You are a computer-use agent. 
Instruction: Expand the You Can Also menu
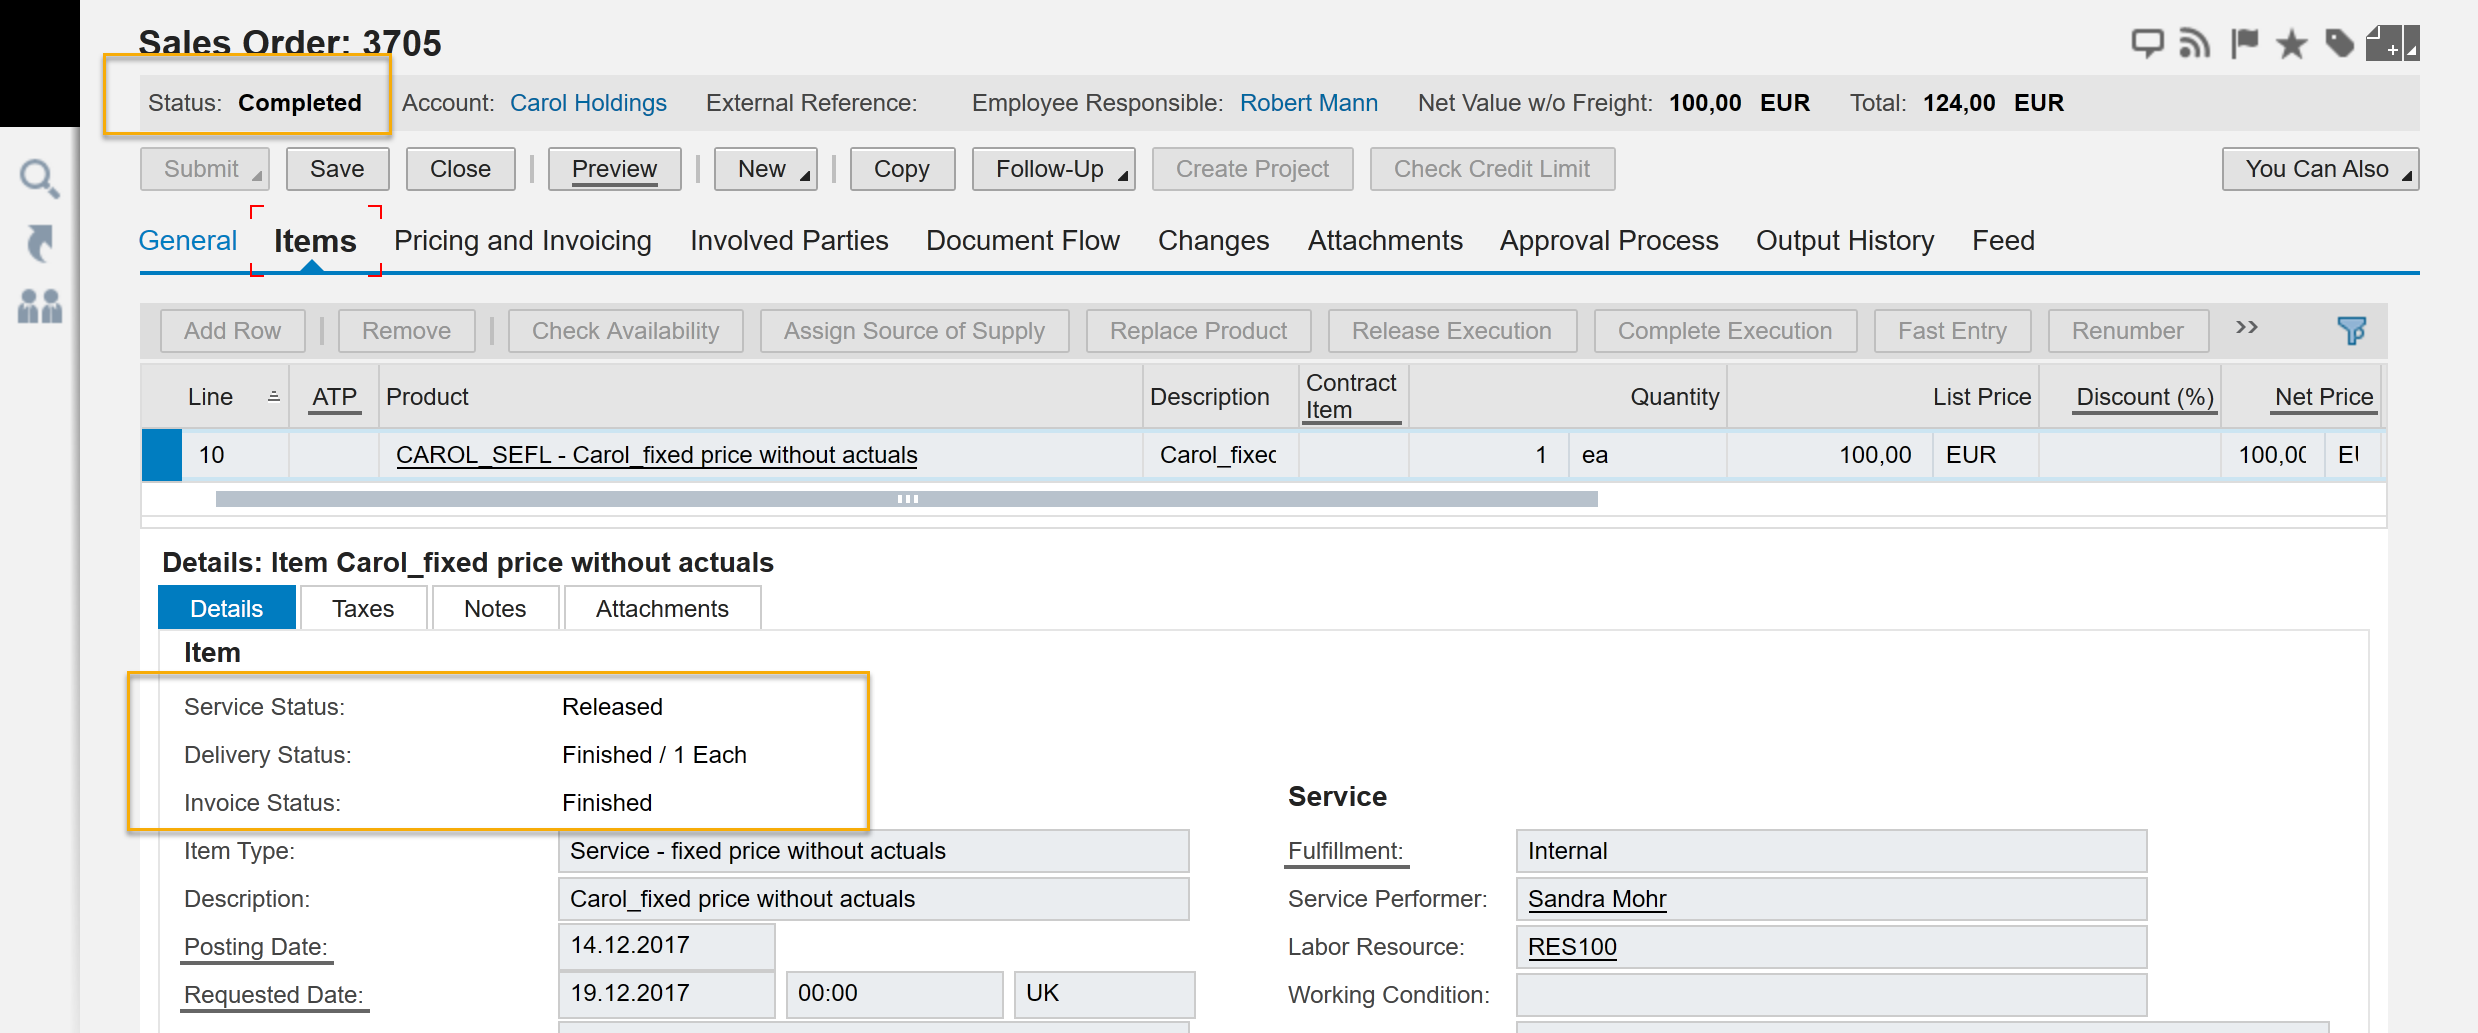click(2320, 169)
